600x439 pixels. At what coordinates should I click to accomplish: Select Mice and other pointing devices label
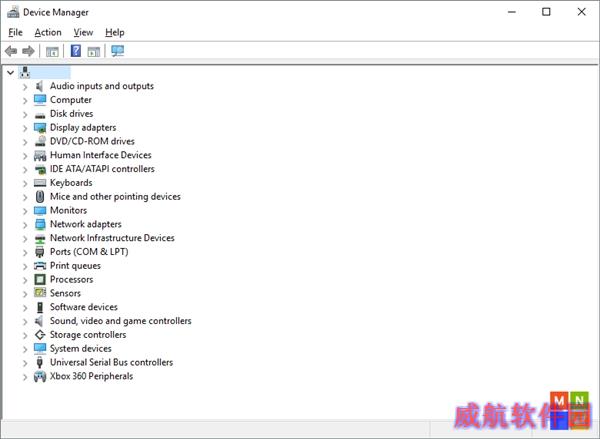(x=115, y=196)
